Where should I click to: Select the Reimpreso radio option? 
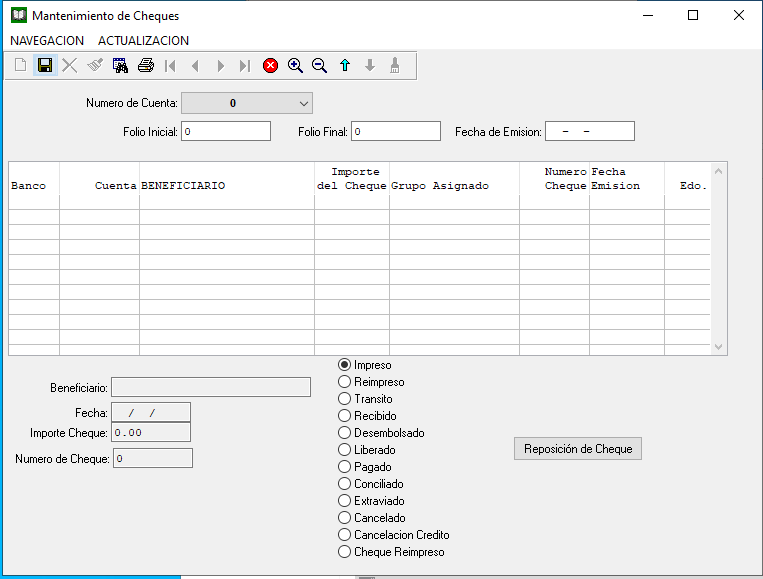pos(345,382)
